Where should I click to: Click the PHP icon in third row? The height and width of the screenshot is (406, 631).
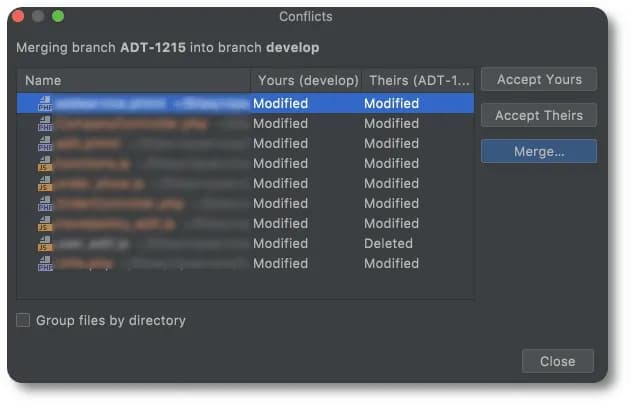(45, 144)
